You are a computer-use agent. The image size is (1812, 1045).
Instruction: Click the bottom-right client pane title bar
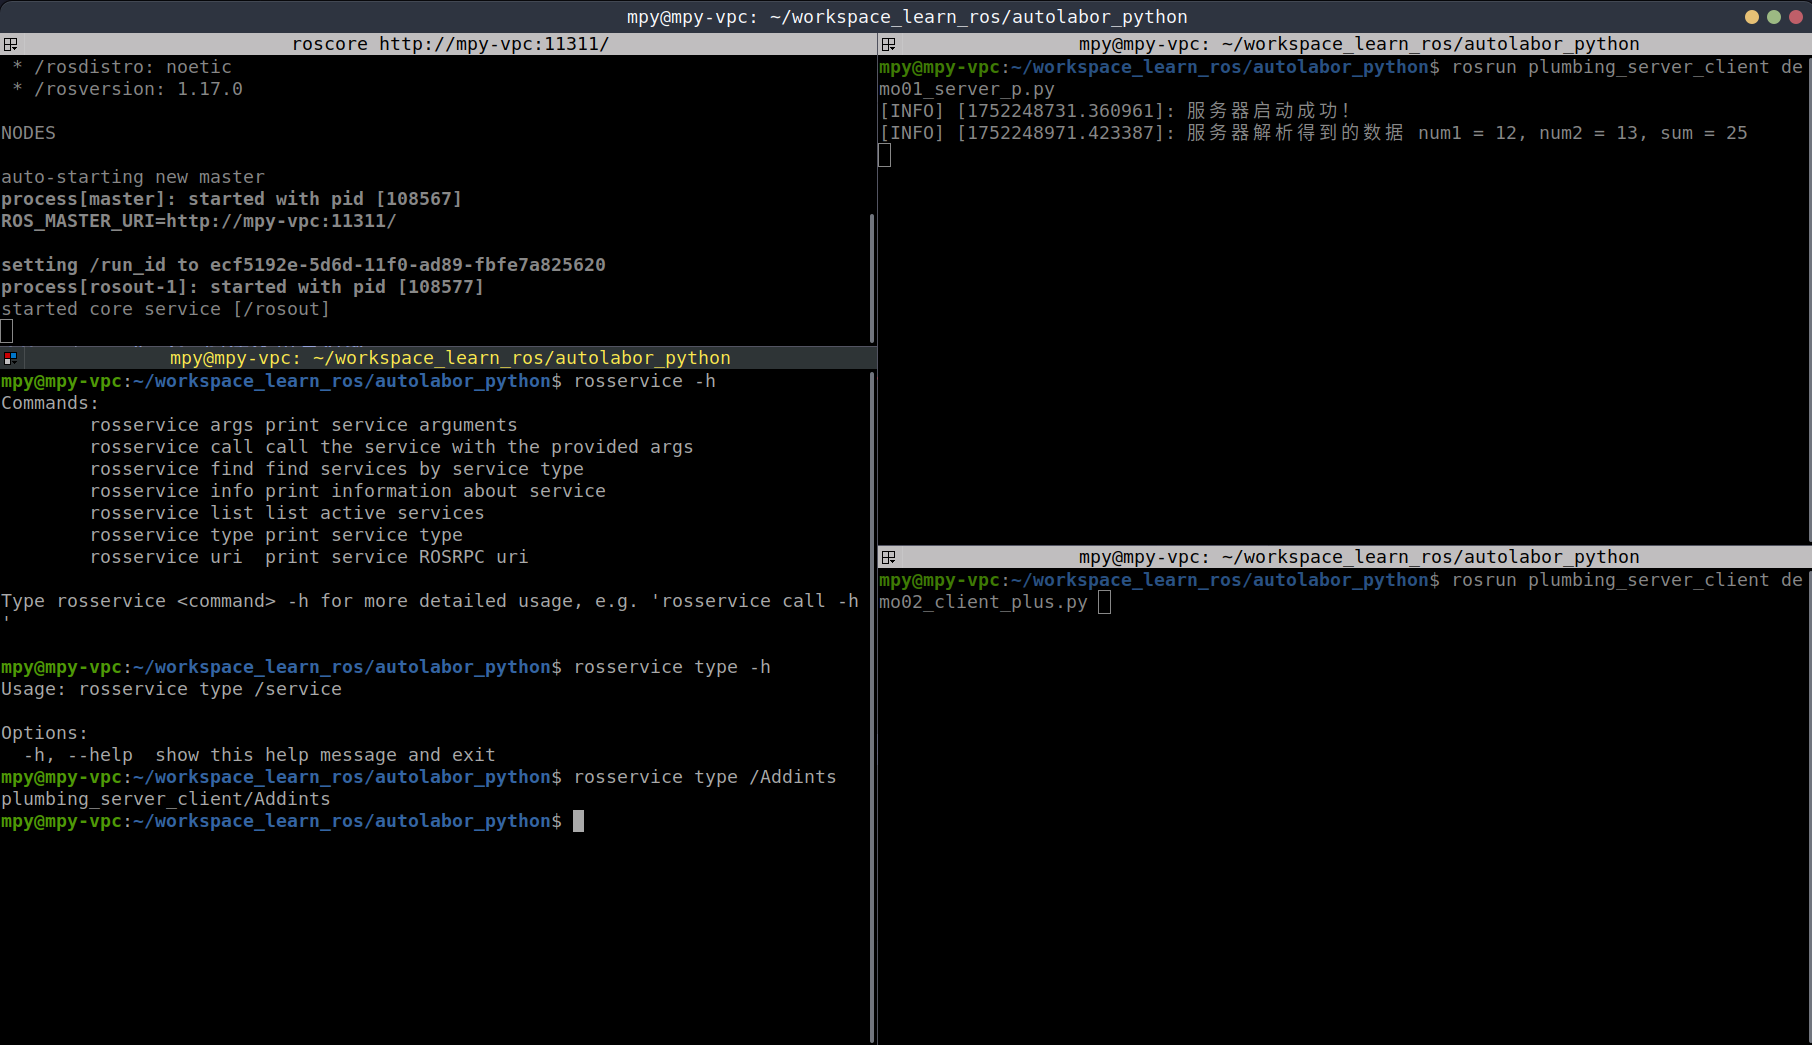[x=1358, y=557]
